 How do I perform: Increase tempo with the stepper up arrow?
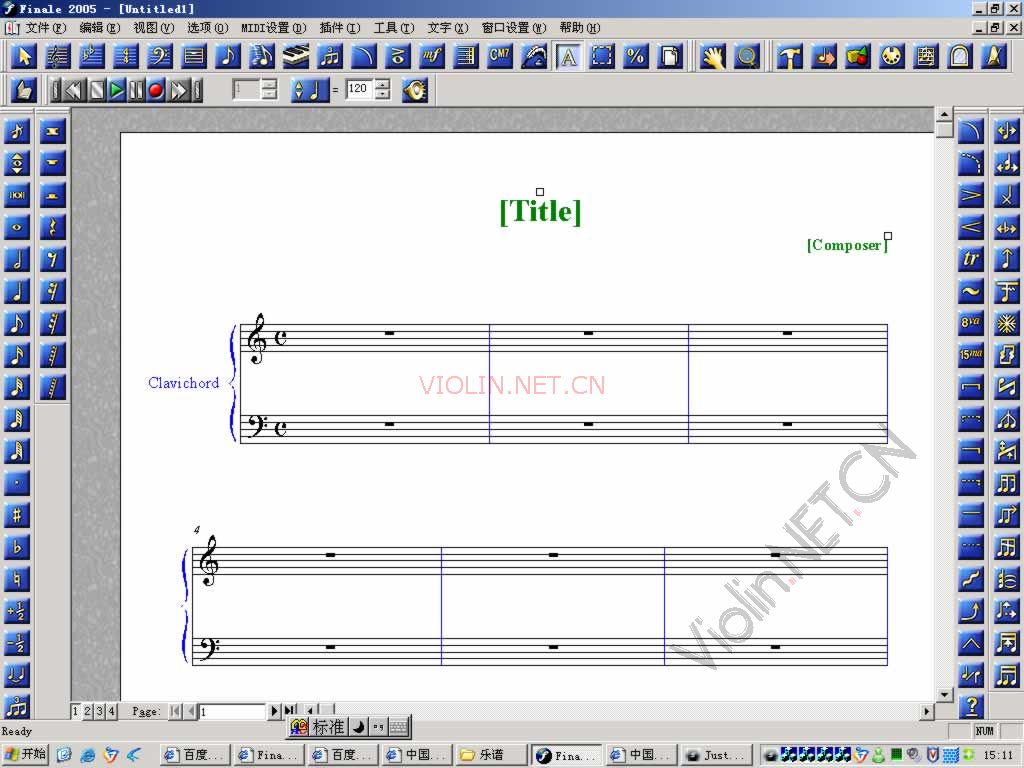[383, 84]
